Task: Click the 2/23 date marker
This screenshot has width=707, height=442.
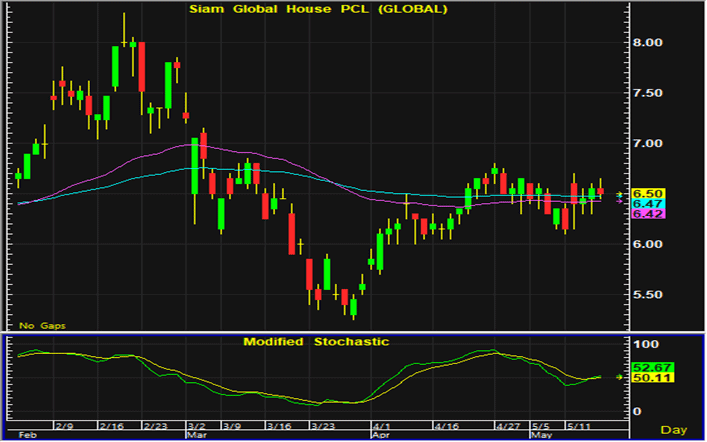Action: [156, 426]
